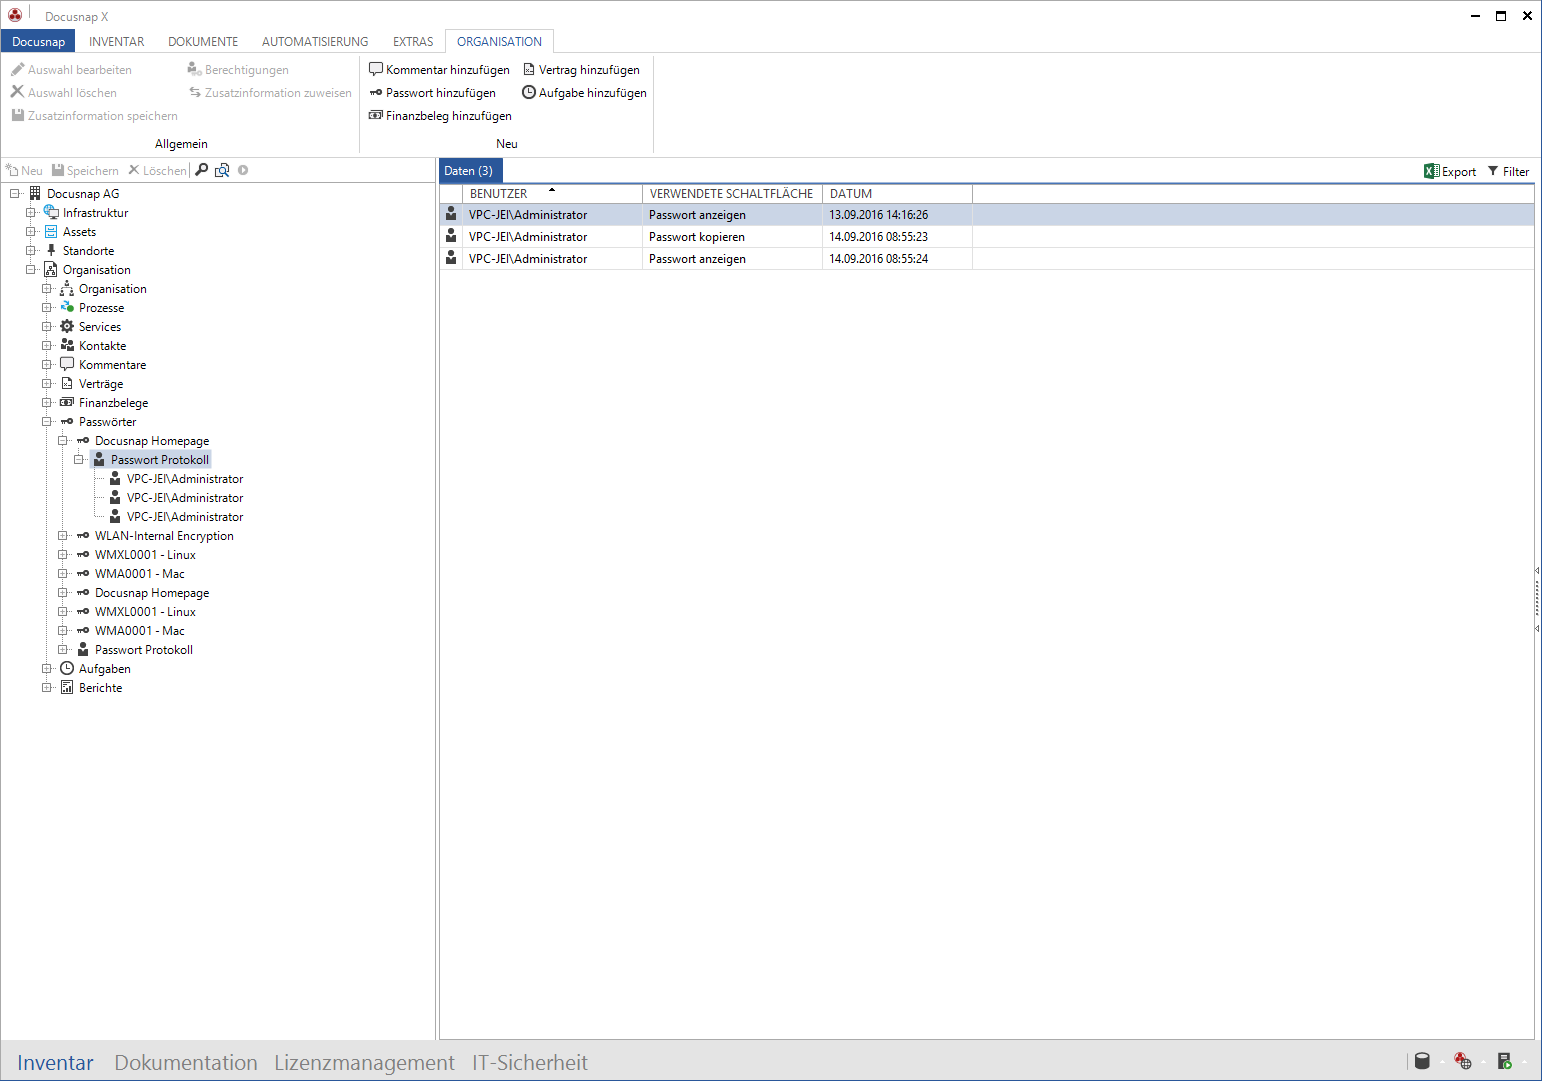This screenshot has width=1542, height=1081.
Task: Click the Aufgaben clock icon in tree
Action: click(x=67, y=668)
